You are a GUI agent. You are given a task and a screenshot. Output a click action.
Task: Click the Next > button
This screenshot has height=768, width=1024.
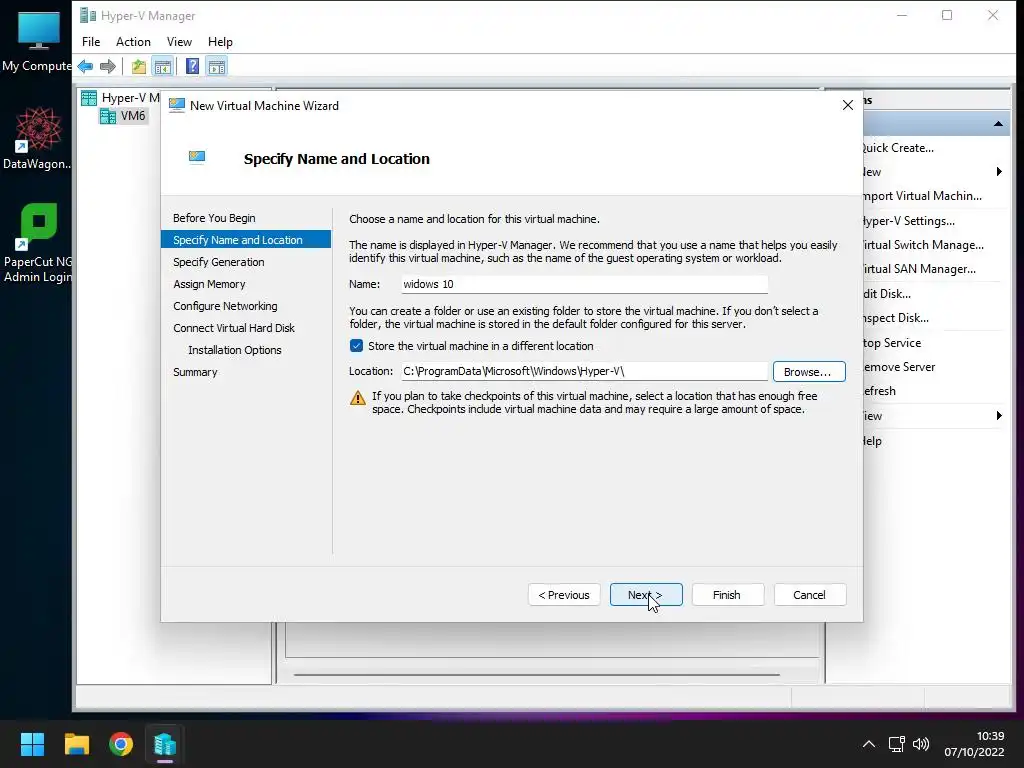tap(646, 595)
